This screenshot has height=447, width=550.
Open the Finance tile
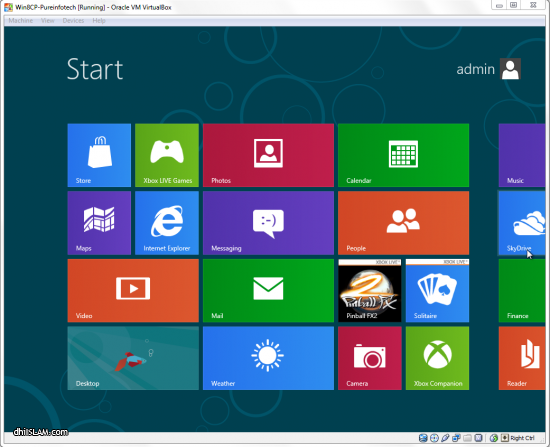(x=522, y=291)
